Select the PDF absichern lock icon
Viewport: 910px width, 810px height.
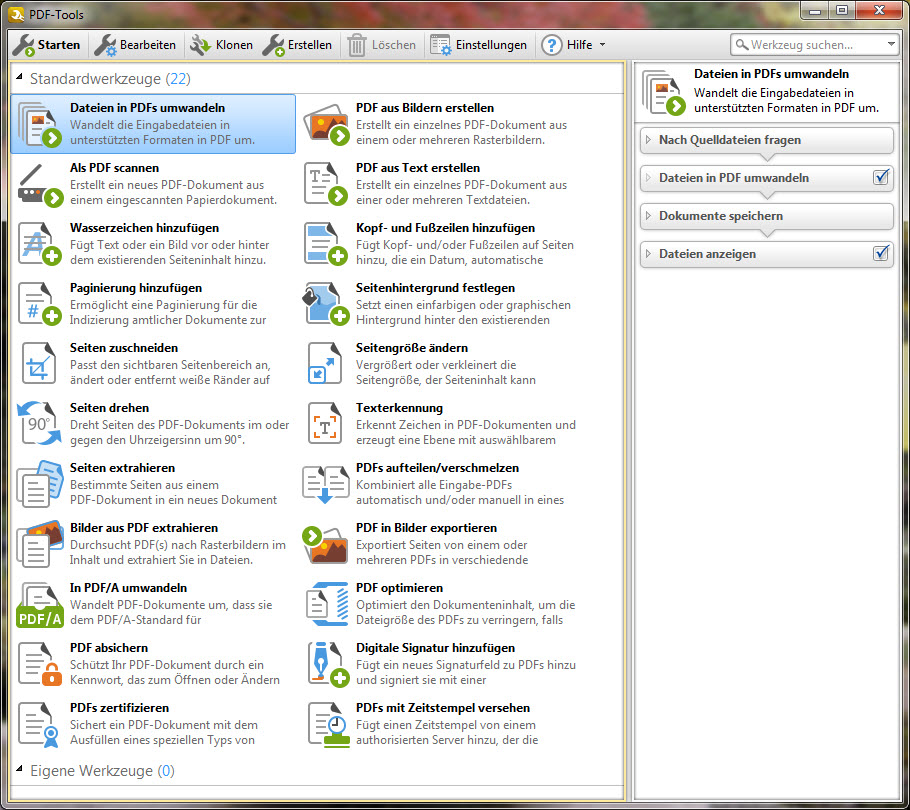click(39, 664)
